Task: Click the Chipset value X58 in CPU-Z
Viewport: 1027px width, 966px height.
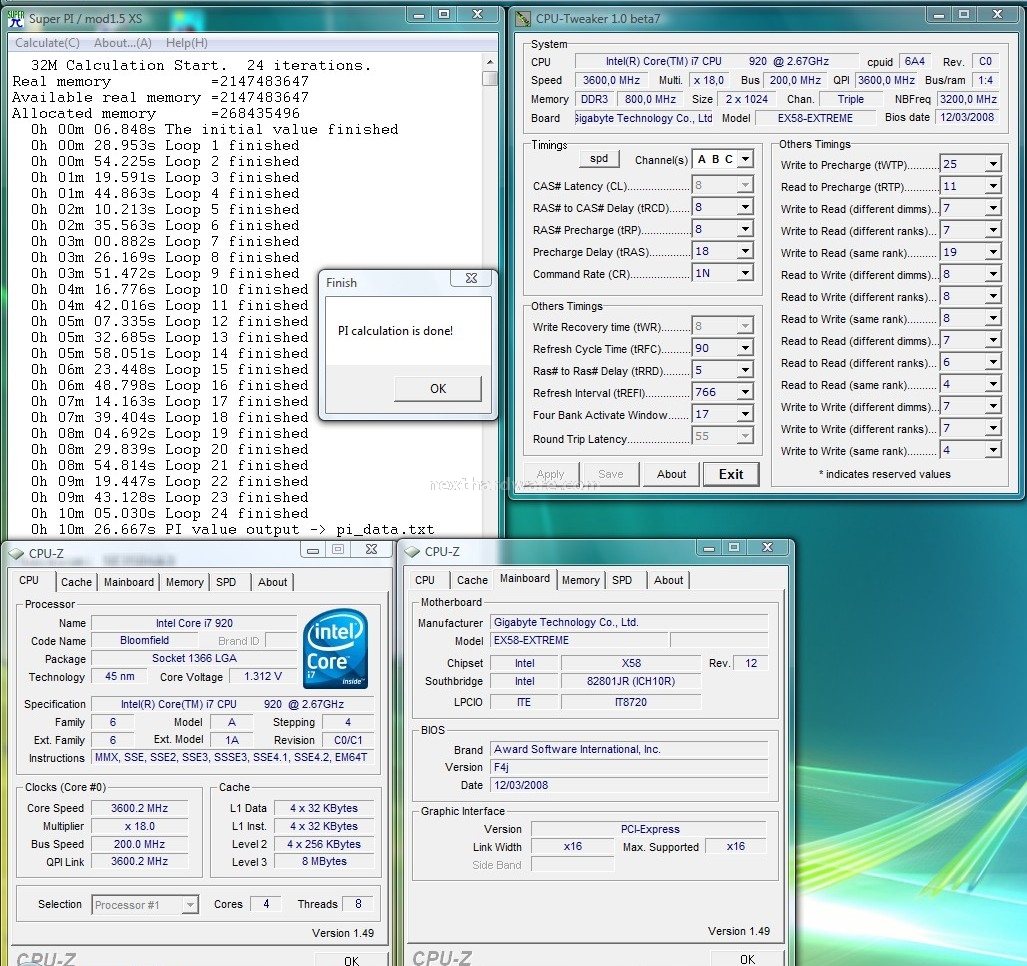Action: [631, 663]
